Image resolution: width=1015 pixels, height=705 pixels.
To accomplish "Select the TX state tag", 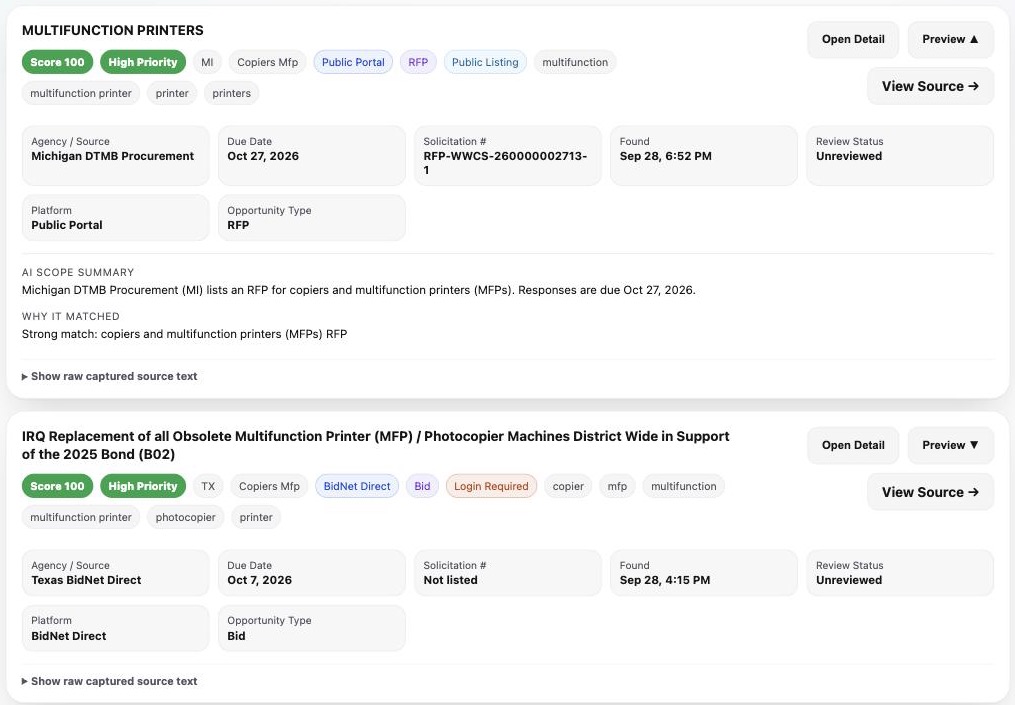I will [x=208, y=486].
